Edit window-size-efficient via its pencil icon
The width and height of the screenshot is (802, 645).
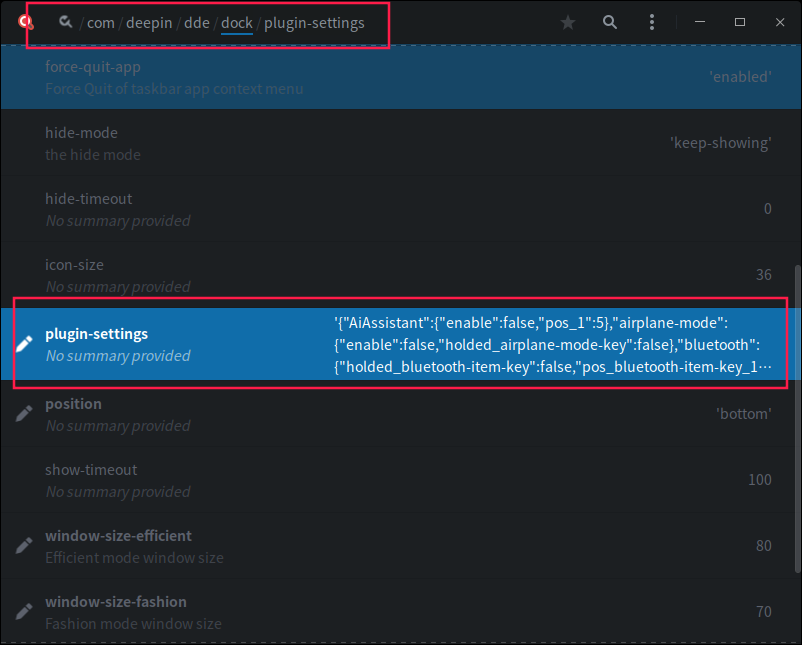(23, 544)
